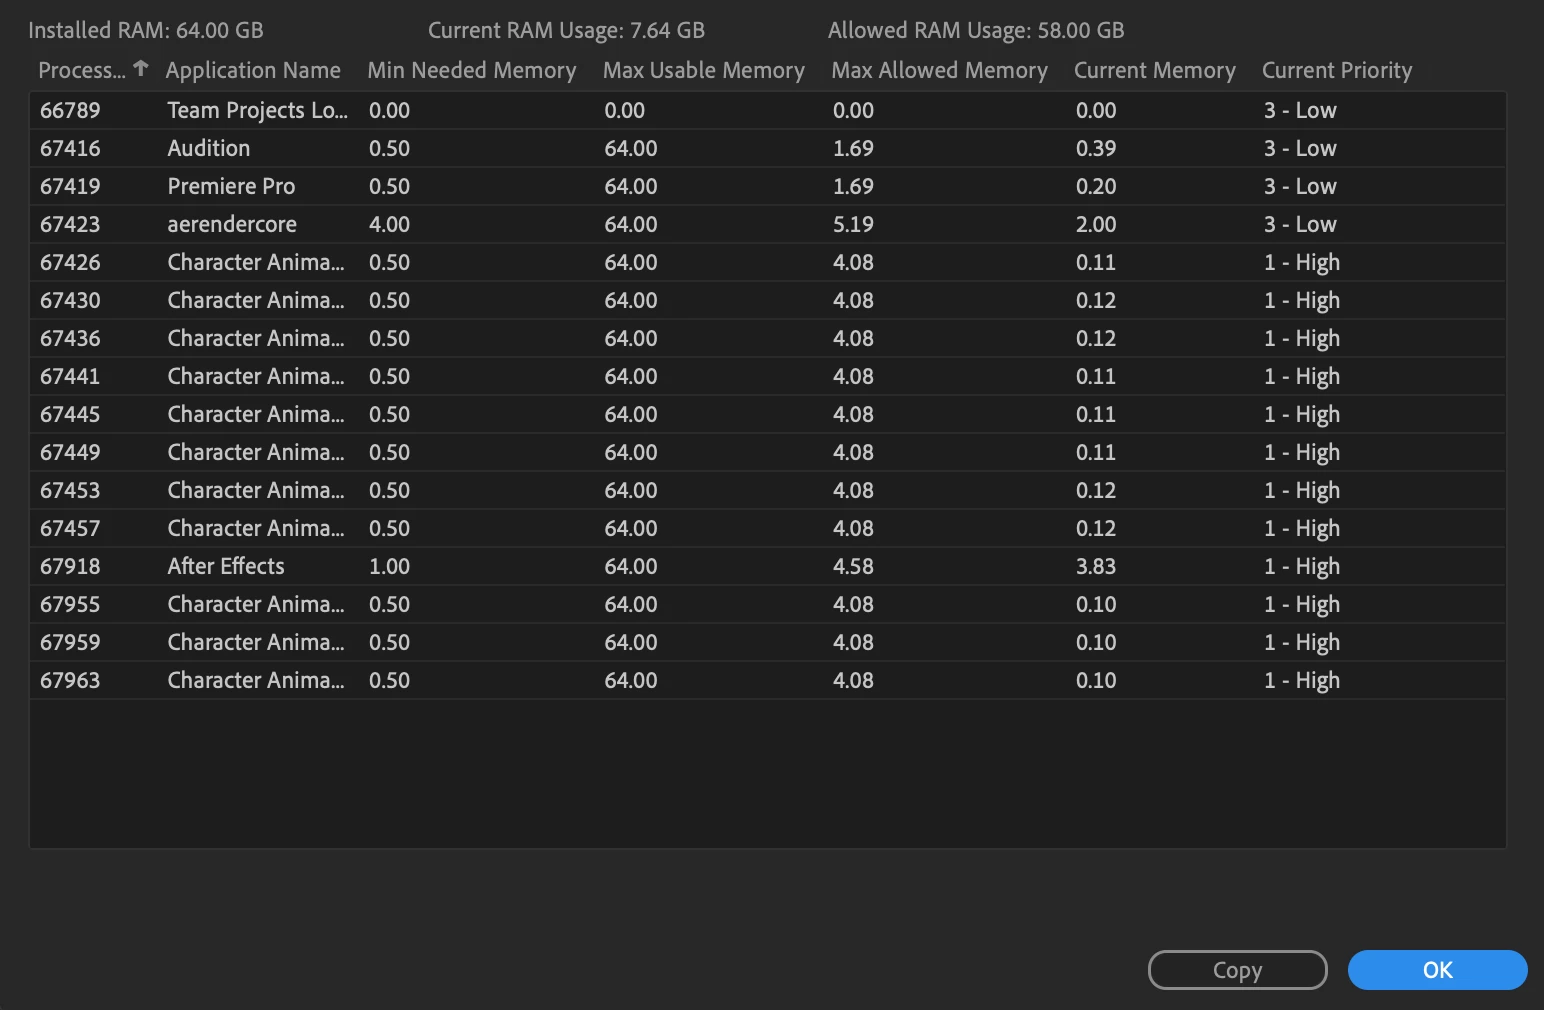Select Team Projects Max Usable Memory 0.00
The height and width of the screenshot is (1010, 1544).
624,110
